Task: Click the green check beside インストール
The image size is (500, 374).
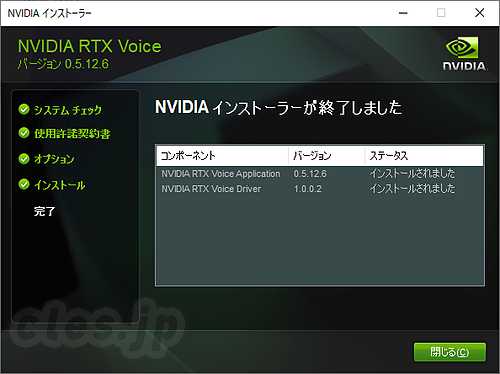Action: (x=24, y=184)
